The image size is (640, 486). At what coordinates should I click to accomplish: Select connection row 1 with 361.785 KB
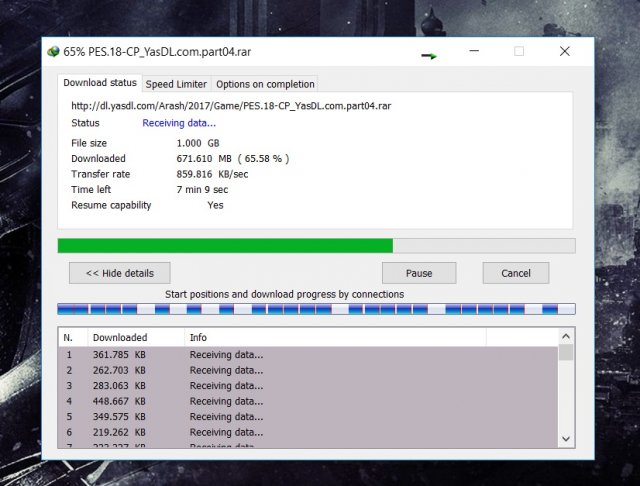click(308, 355)
